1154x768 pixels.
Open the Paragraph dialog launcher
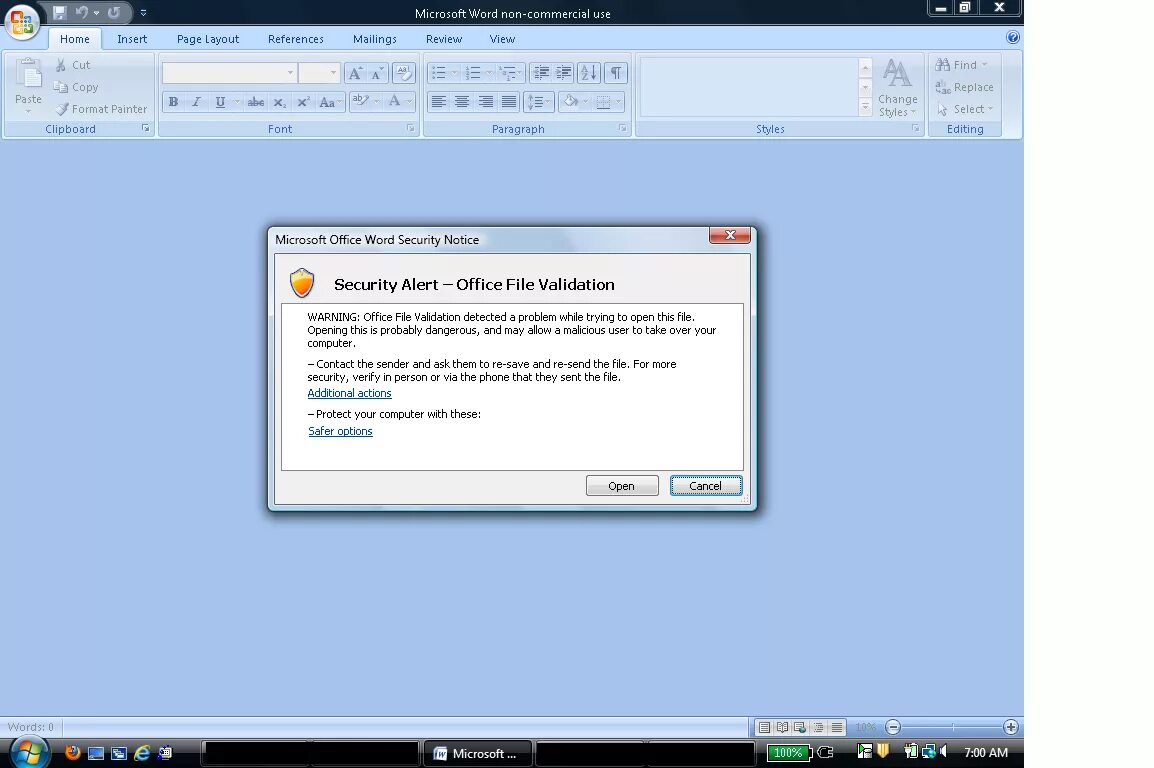[x=623, y=128]
